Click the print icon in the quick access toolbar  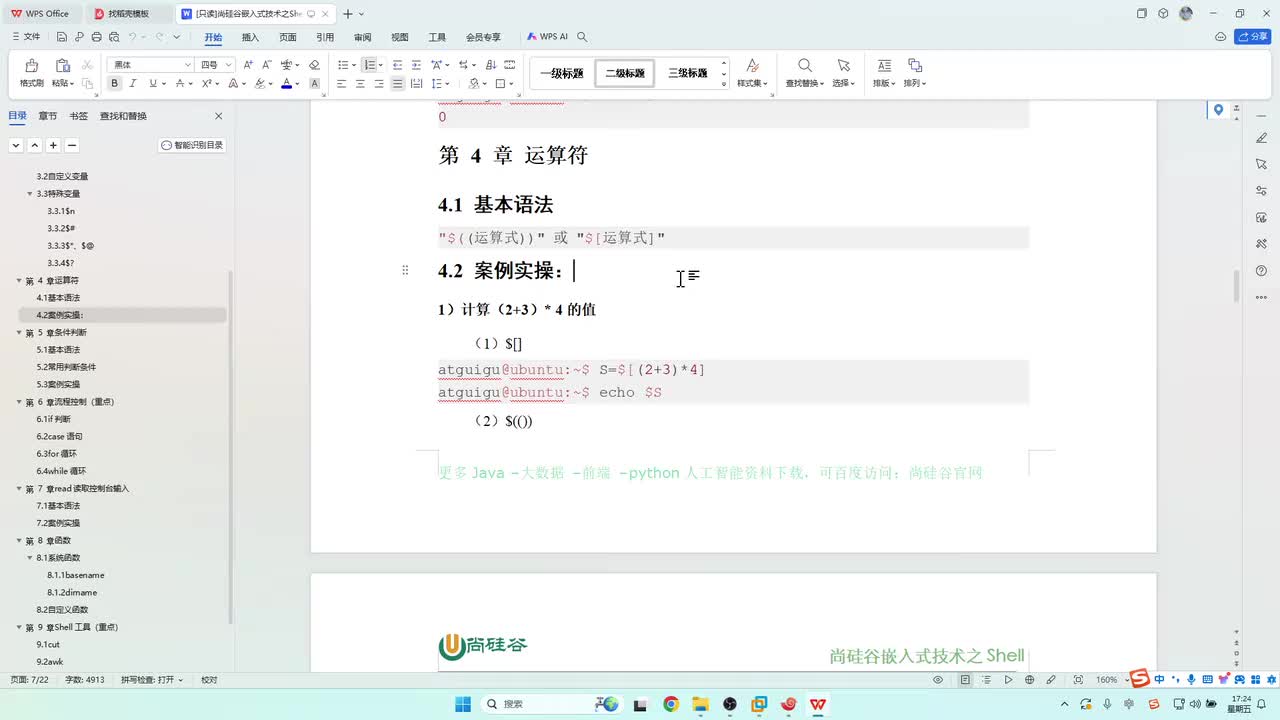click(x=96, y=37)
